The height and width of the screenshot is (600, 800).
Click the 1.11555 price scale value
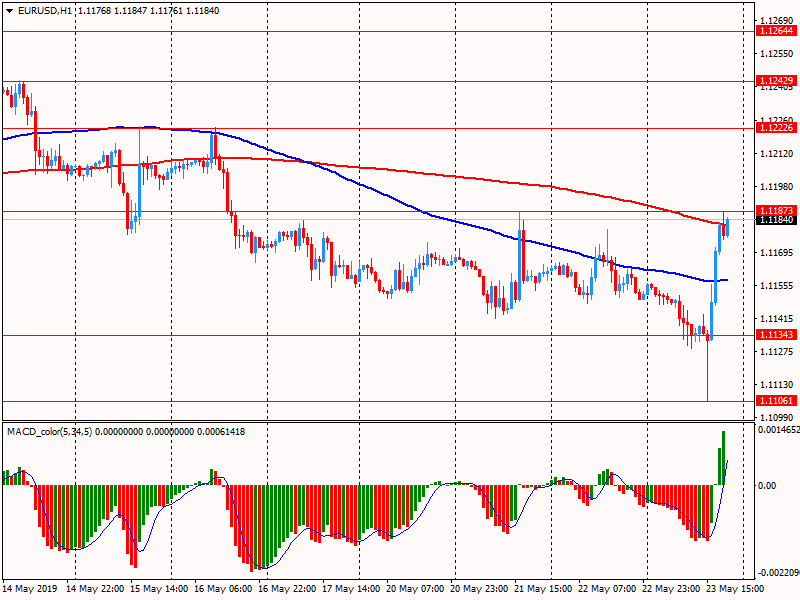point(777,286)
